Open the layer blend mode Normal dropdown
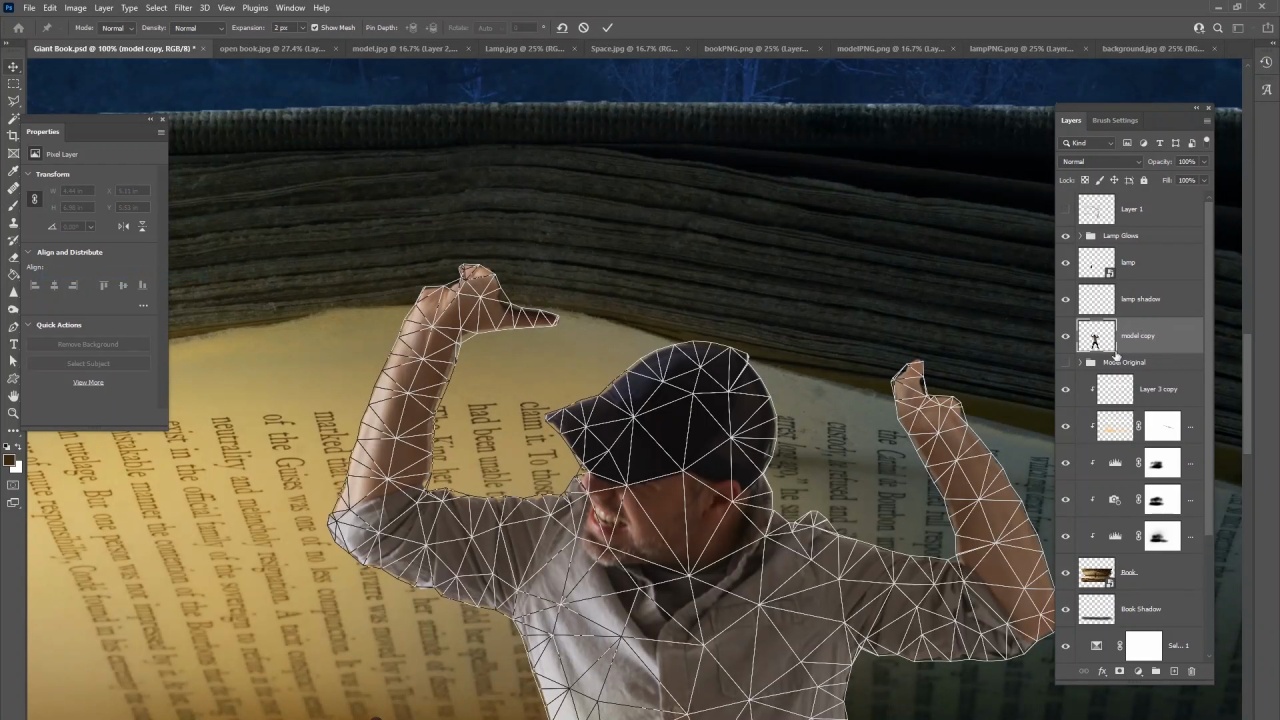This screenshot has height=720, width=1280. (1101, 161)
